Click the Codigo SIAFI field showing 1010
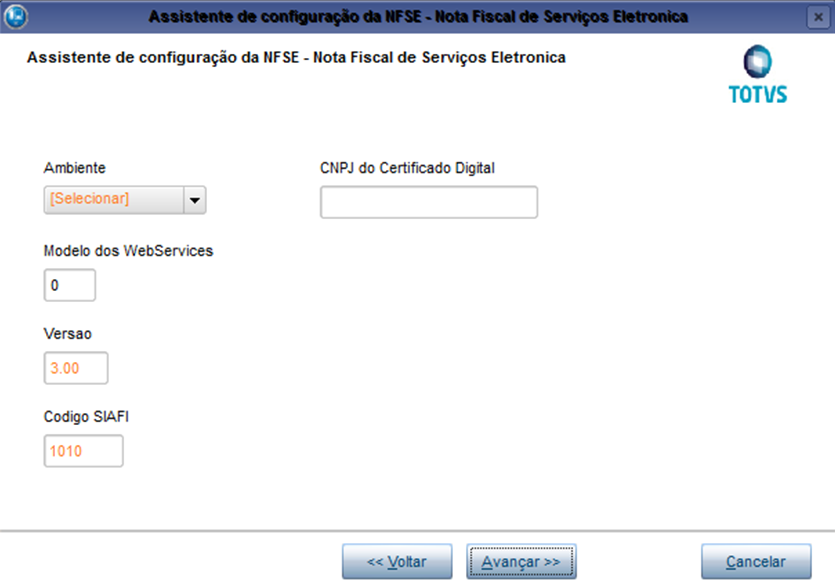This screenshot has height=584, width=835. 83,451
